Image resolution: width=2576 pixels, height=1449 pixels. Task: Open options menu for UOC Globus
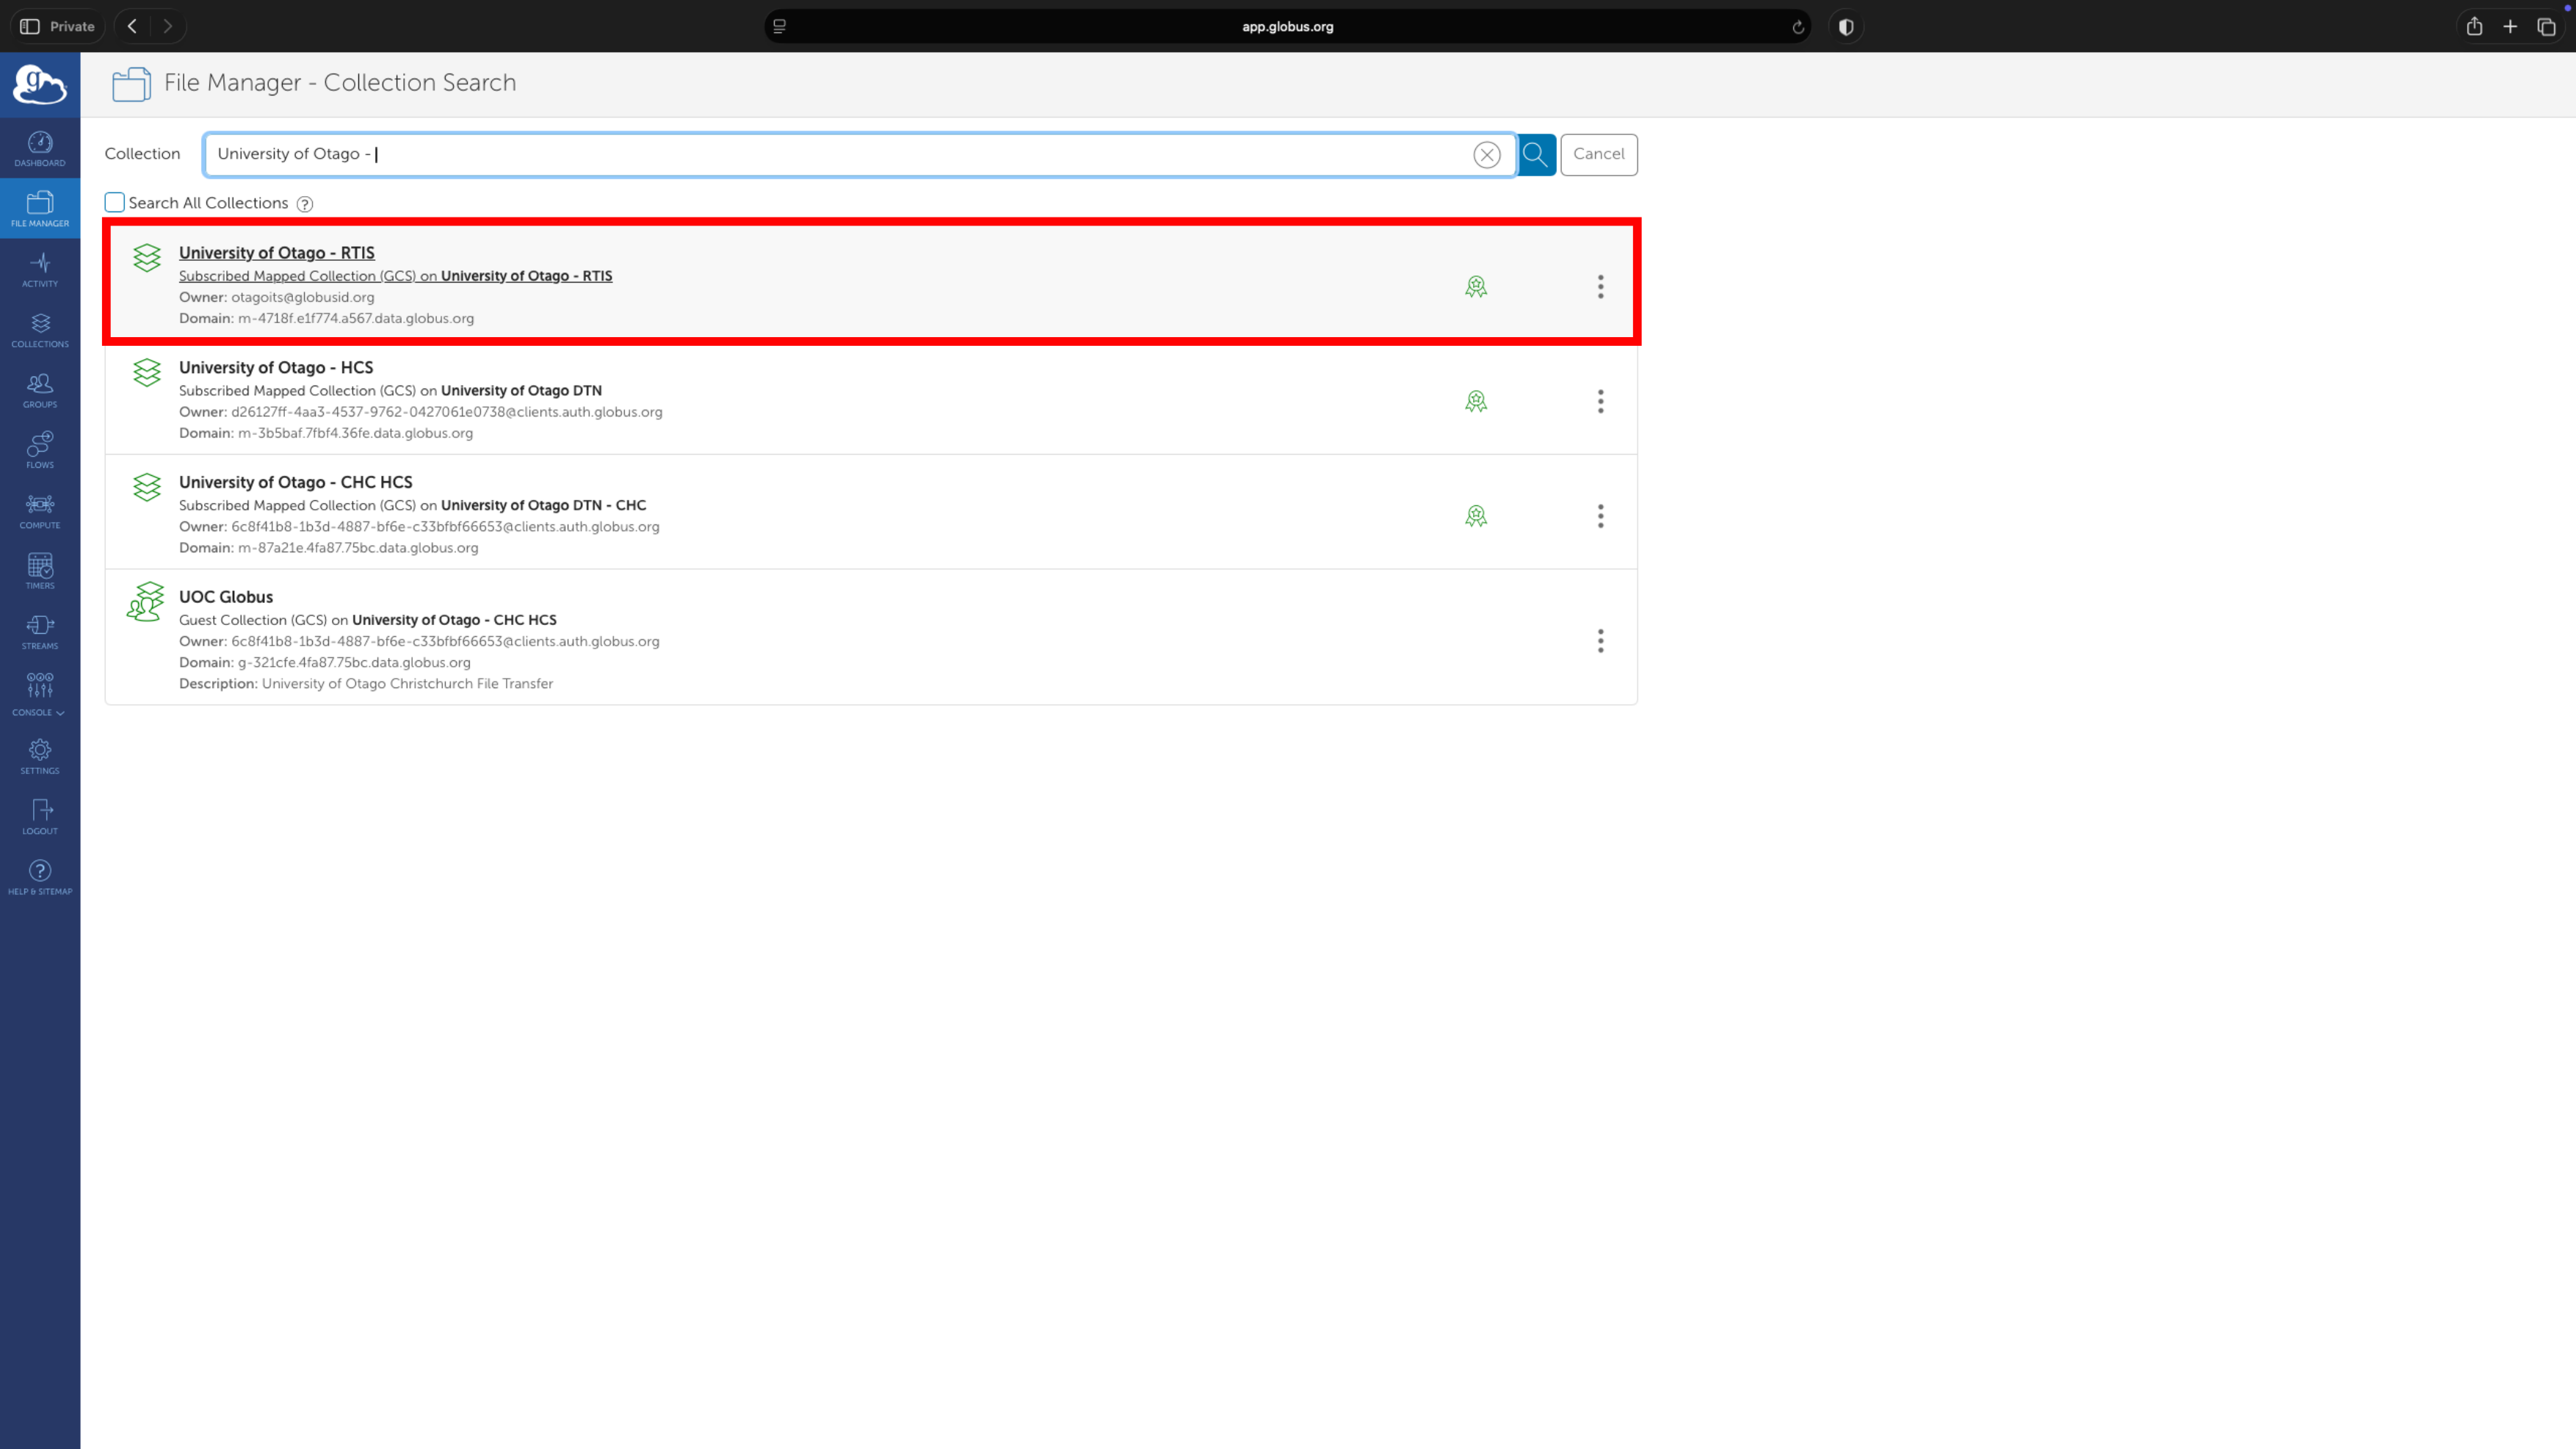1600,641
